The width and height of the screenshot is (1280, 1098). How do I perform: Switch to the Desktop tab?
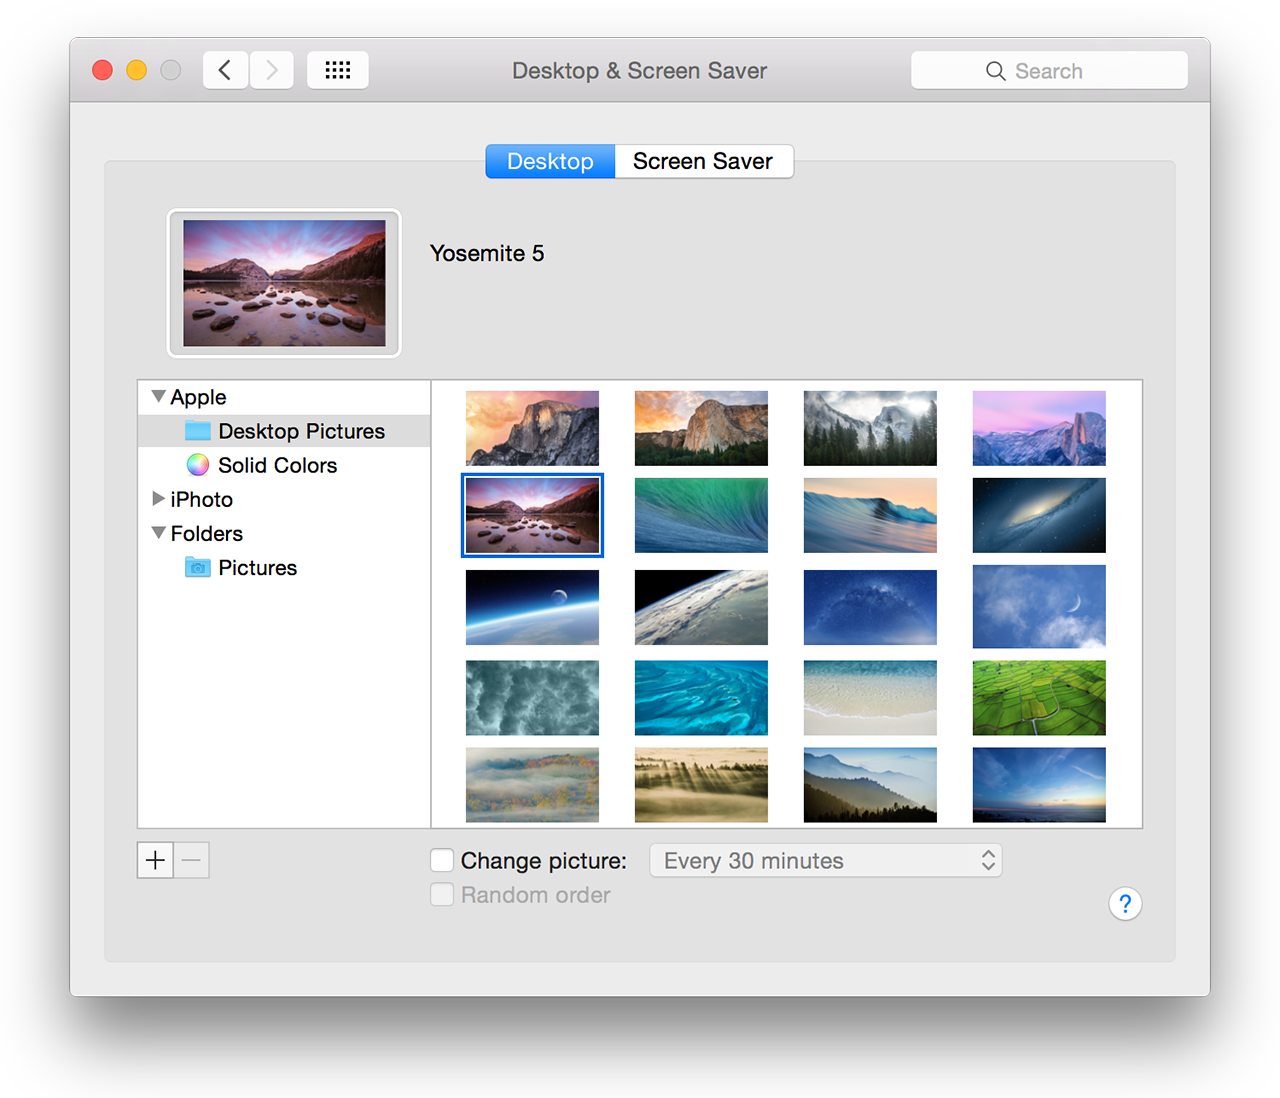click(x=550, y=161)
